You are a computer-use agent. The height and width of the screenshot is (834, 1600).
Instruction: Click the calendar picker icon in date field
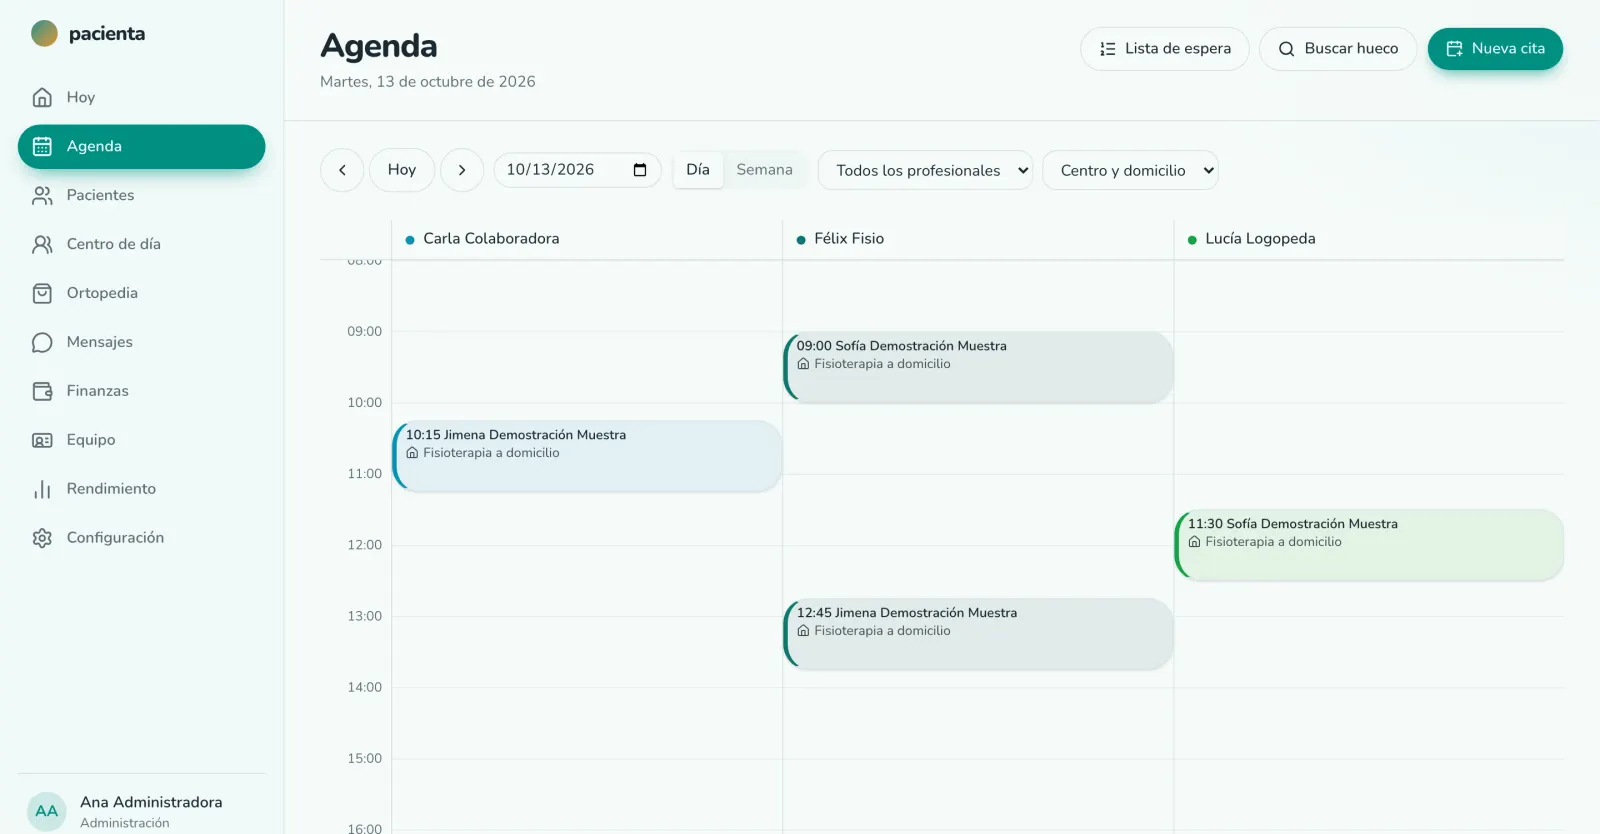point(640,170)
